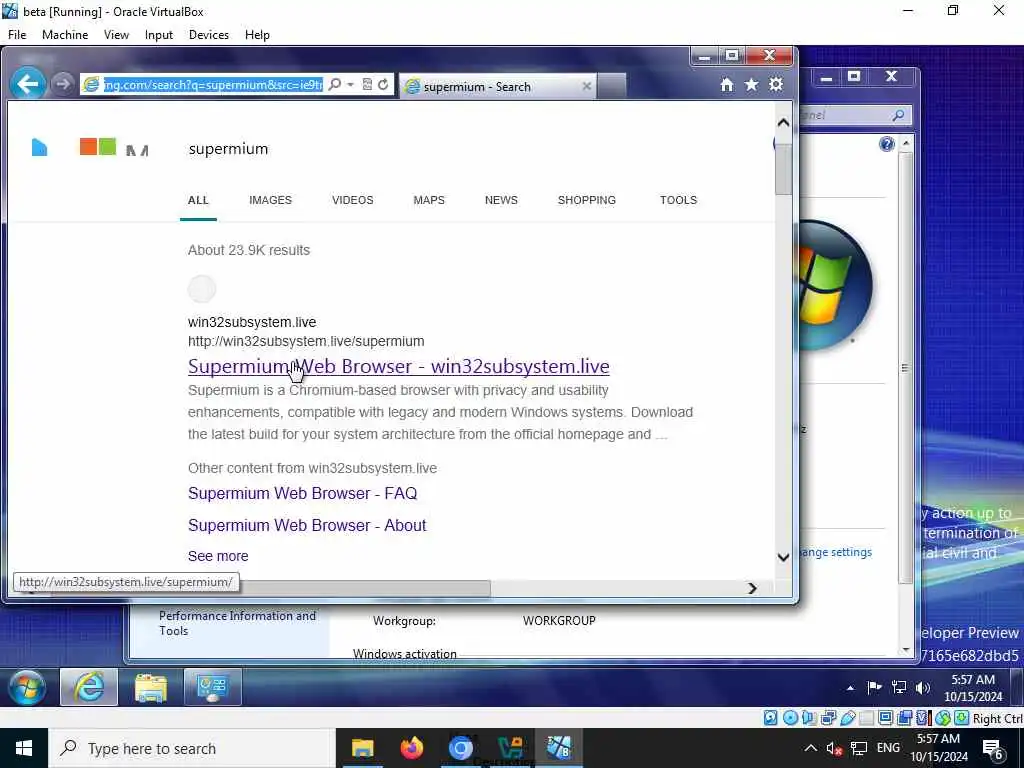Open the VirtualBox Help menu
The image size is (1024, 768).
pos(257,35)
